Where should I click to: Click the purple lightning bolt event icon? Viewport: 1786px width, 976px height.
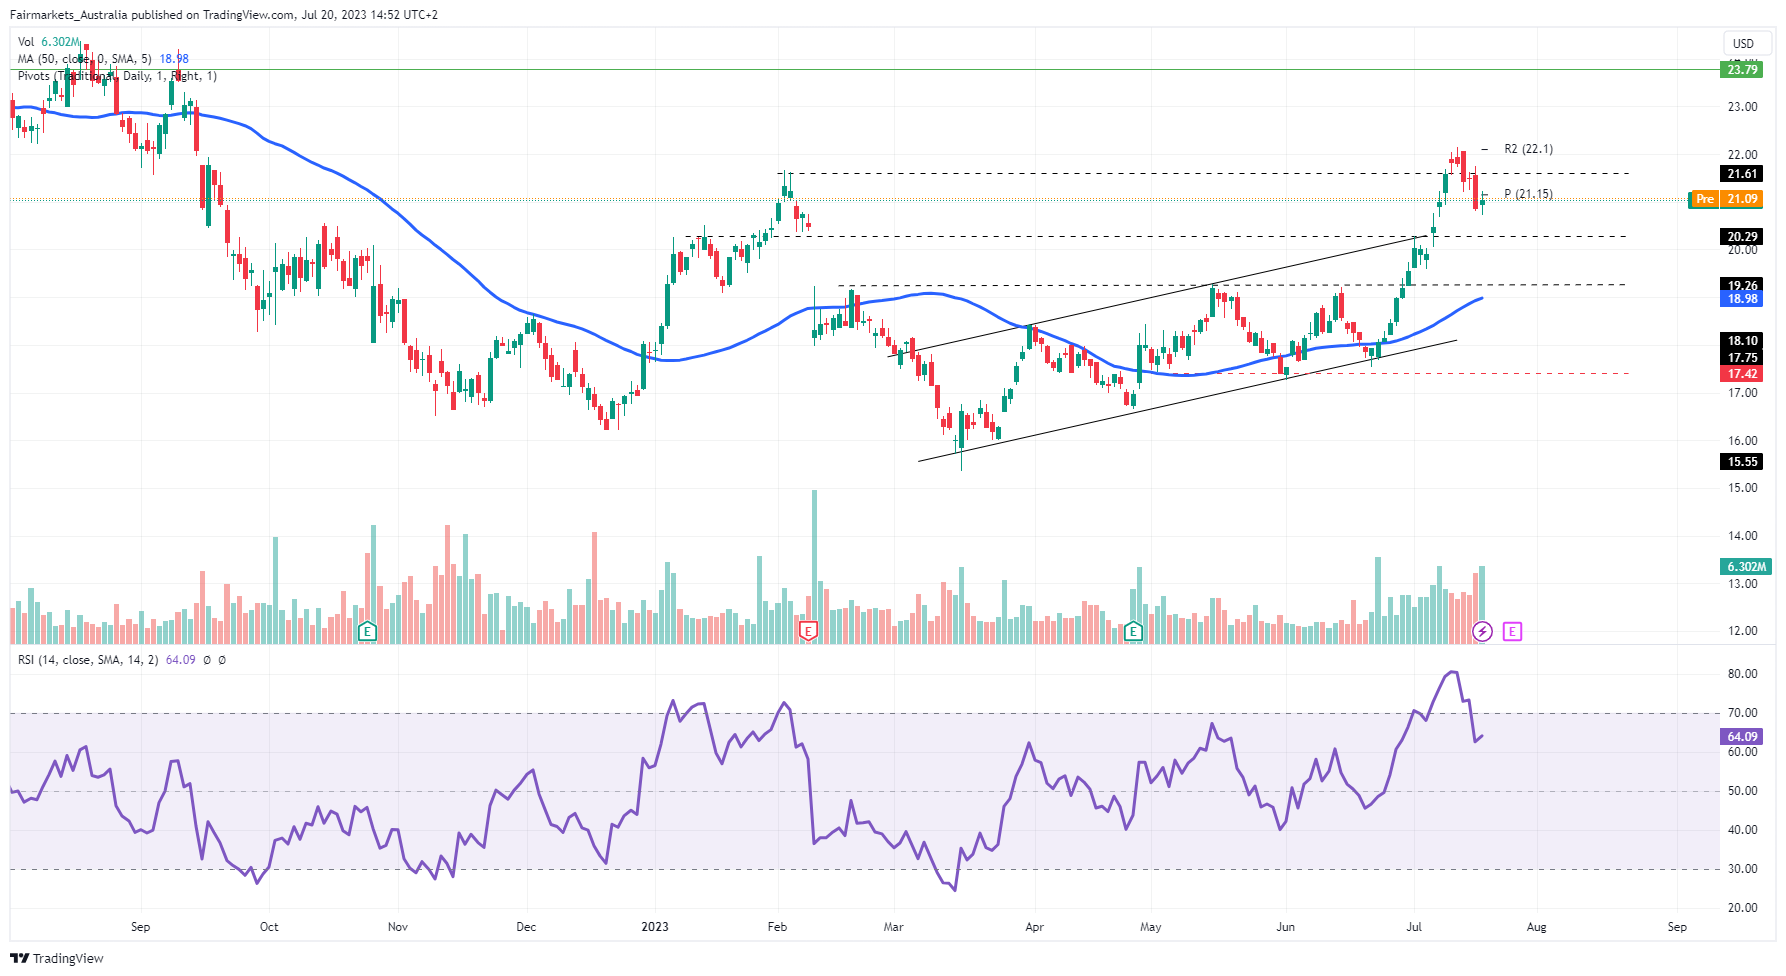(x=1482, y=631)
